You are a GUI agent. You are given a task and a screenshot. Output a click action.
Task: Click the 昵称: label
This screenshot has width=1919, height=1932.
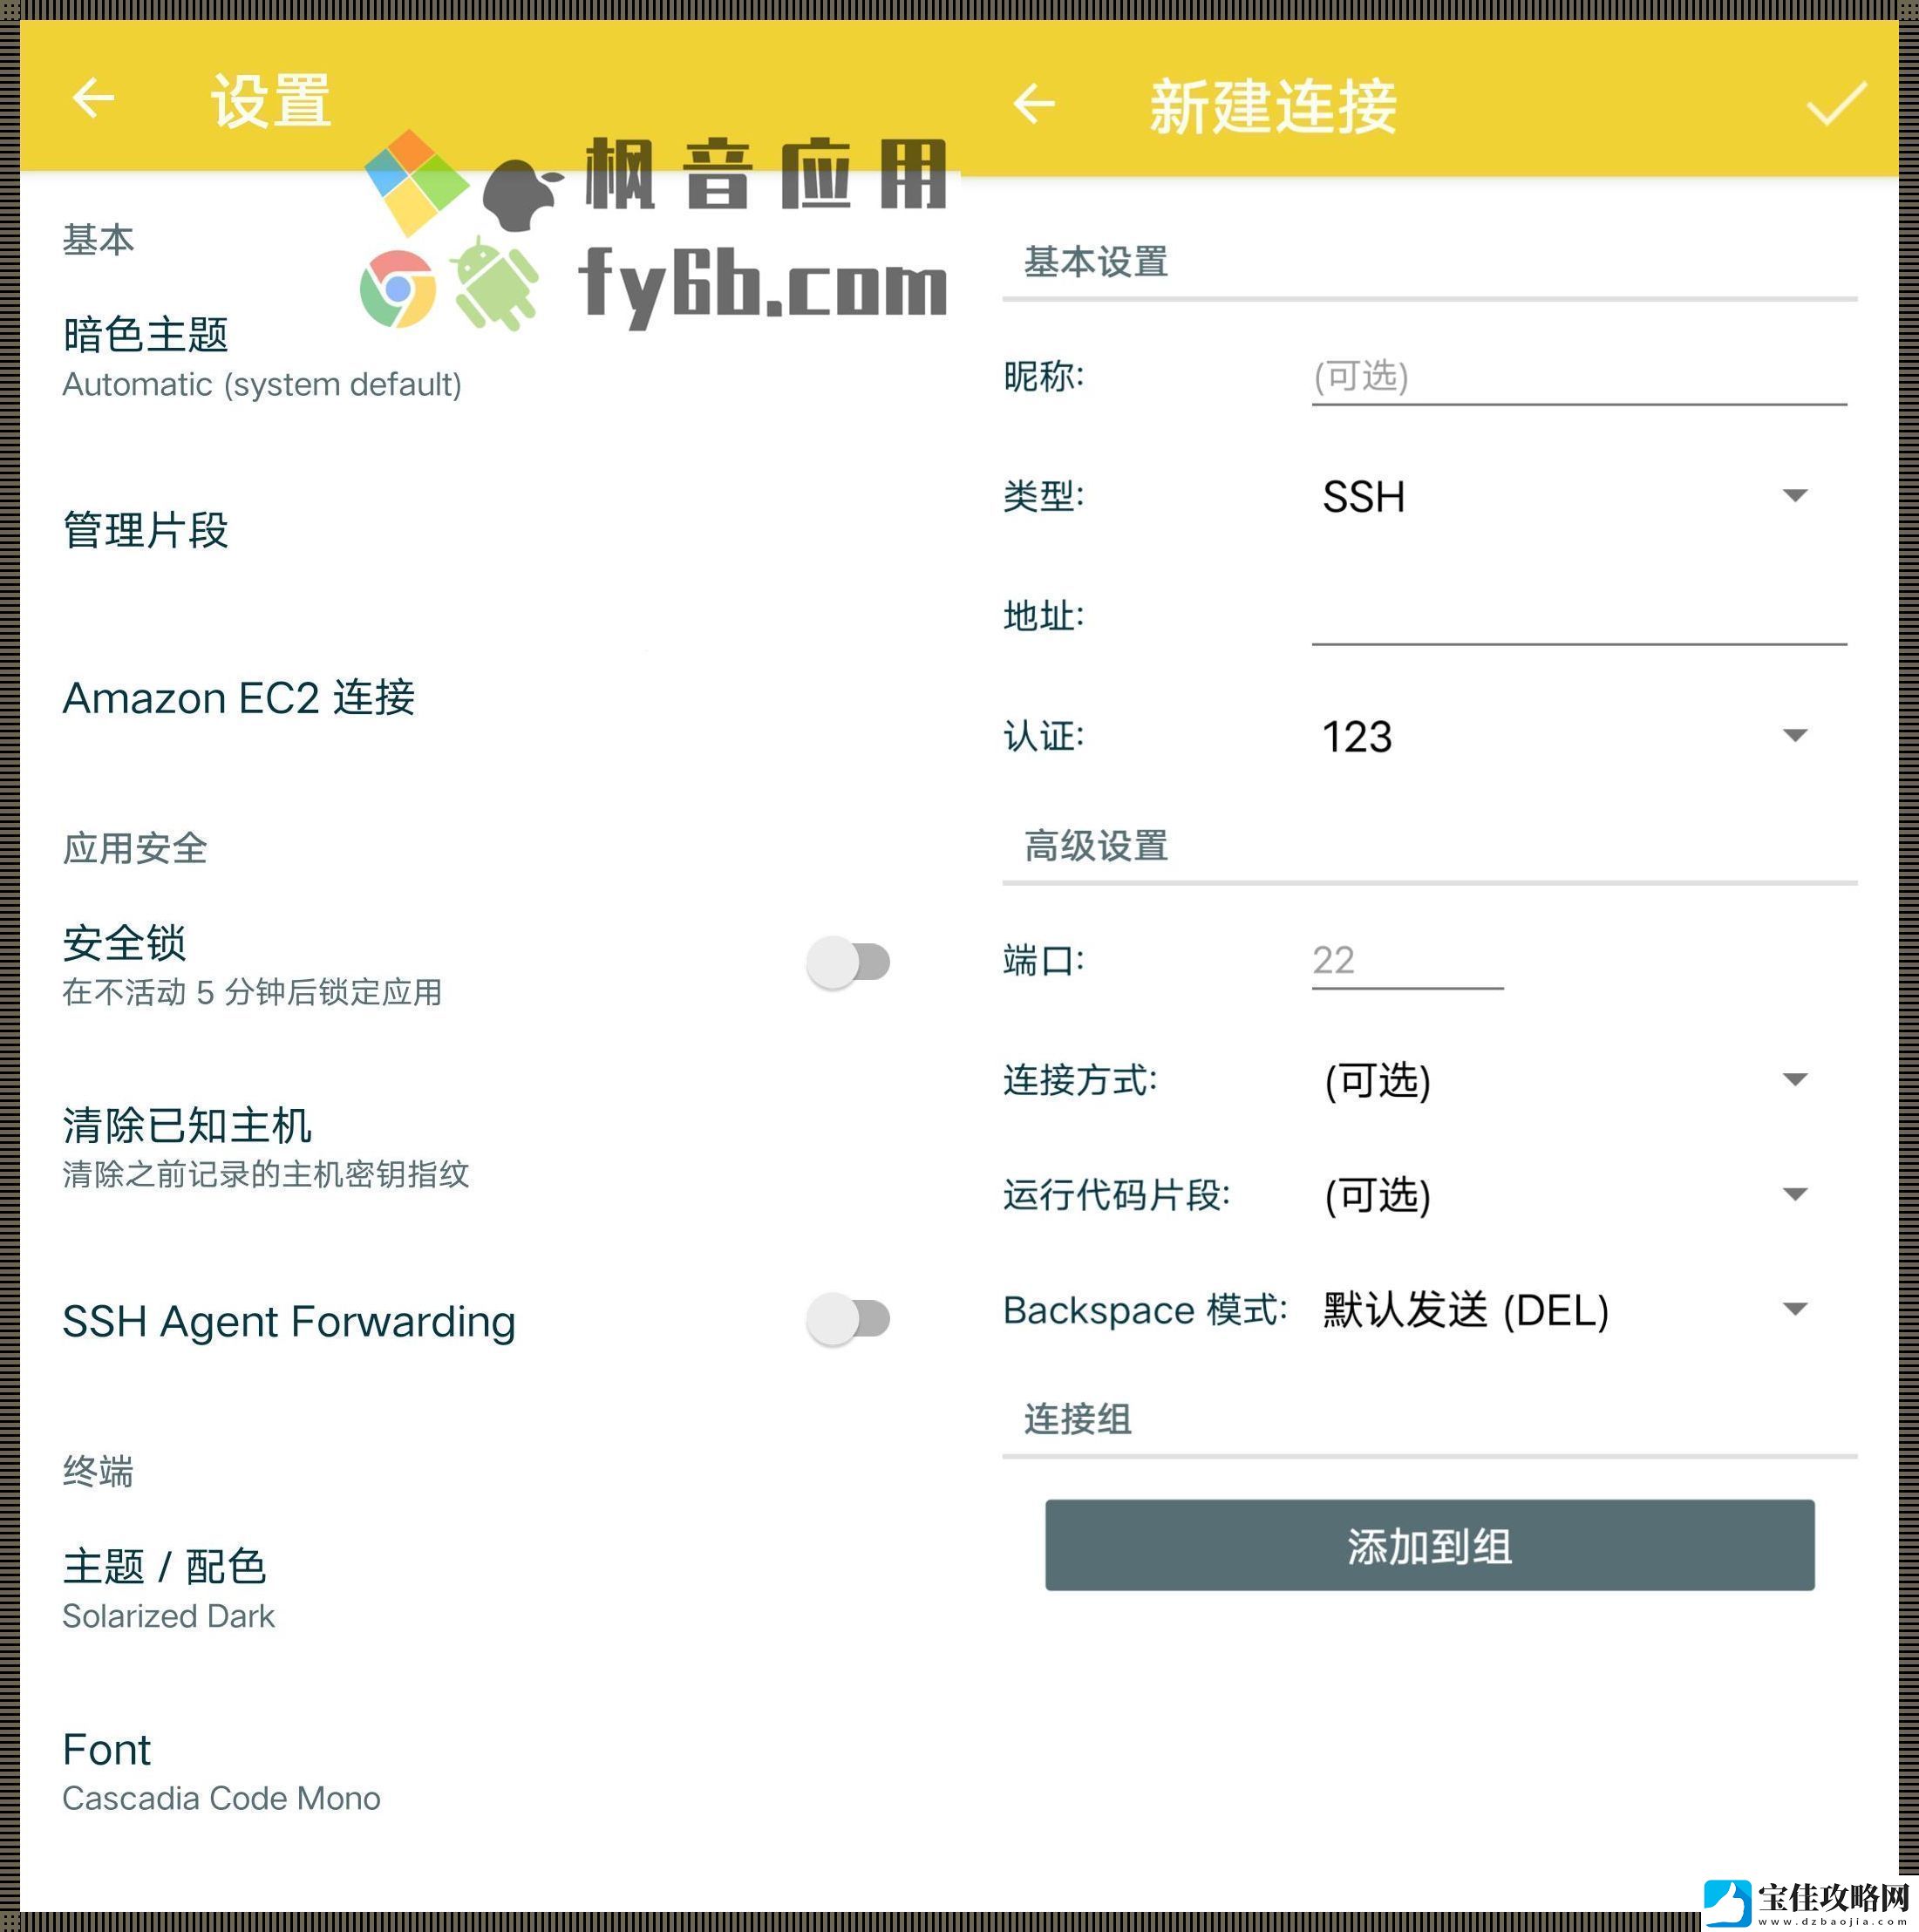(x=1044, y=377)
